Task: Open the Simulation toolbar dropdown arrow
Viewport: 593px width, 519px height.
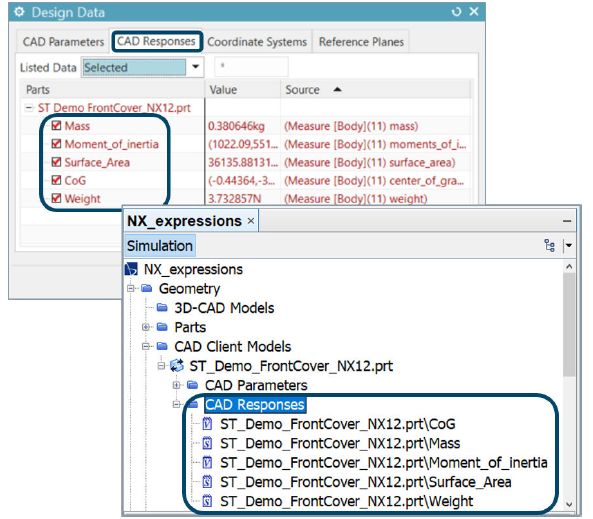Action: click(x=568, y=246)
